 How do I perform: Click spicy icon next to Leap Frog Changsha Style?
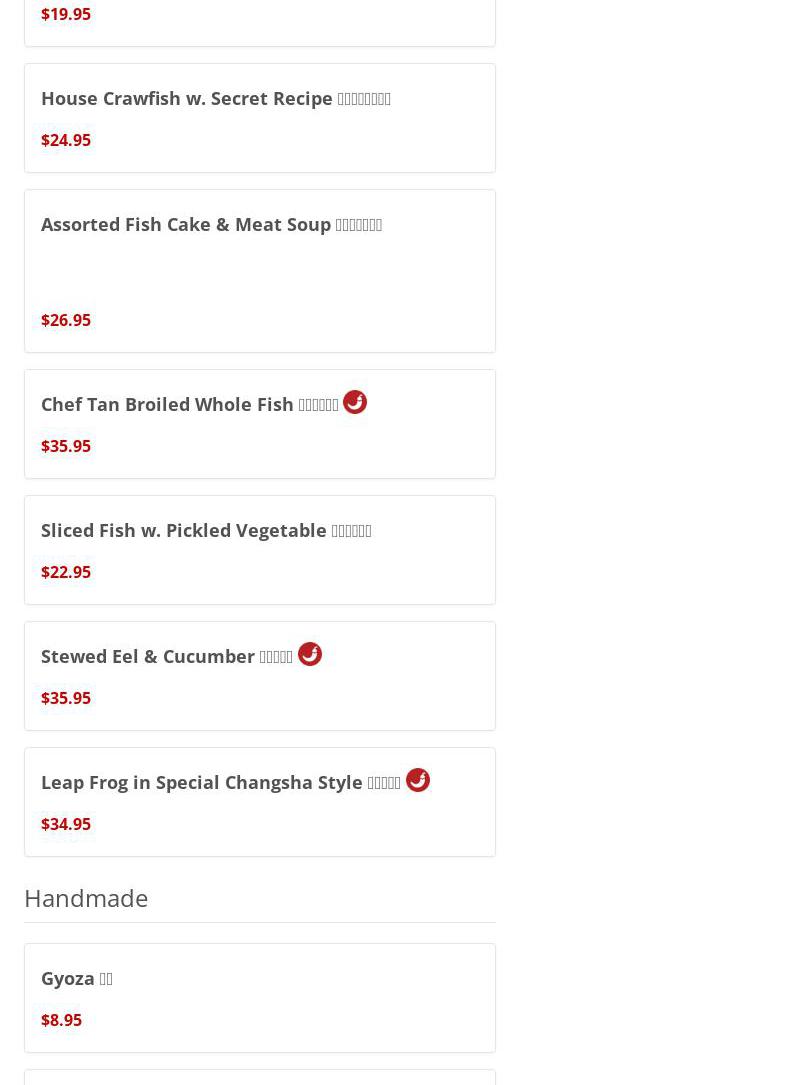tap(418, 780)
